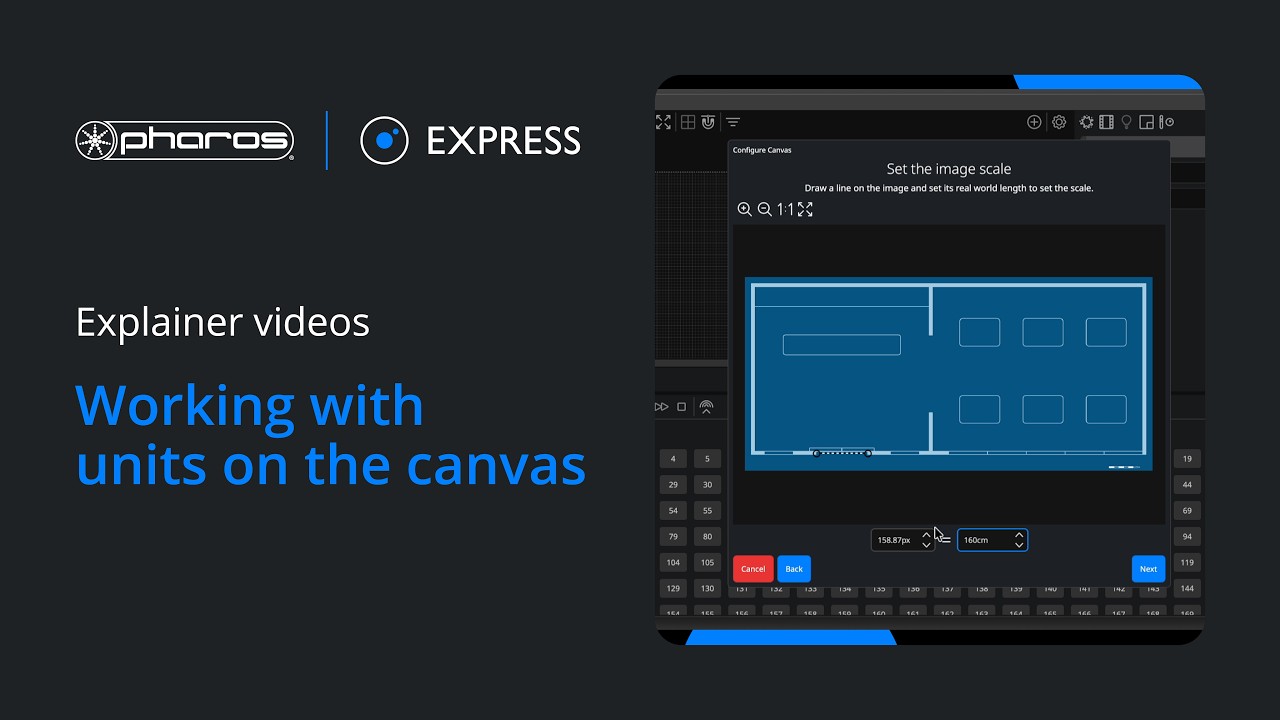Select fixture button 5
1280x720 pixels.
pyautogui.click(x=707, y=459)
